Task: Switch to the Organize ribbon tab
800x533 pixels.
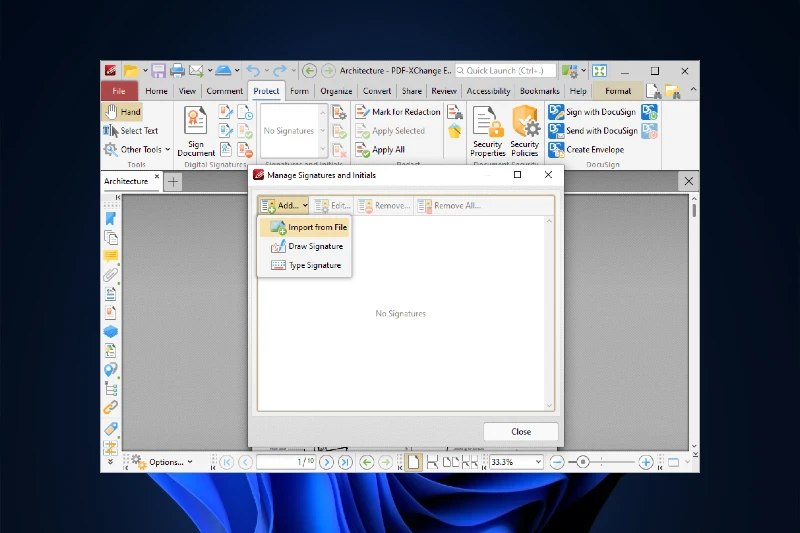Action: click(336, 91)
